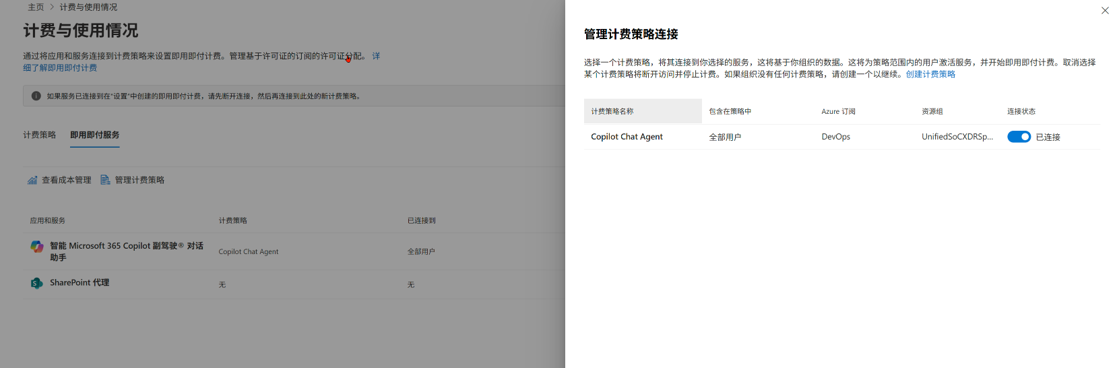1117x368 pixels.
Task: Switch to the 即用即付服务 tab
Action: 95,135
